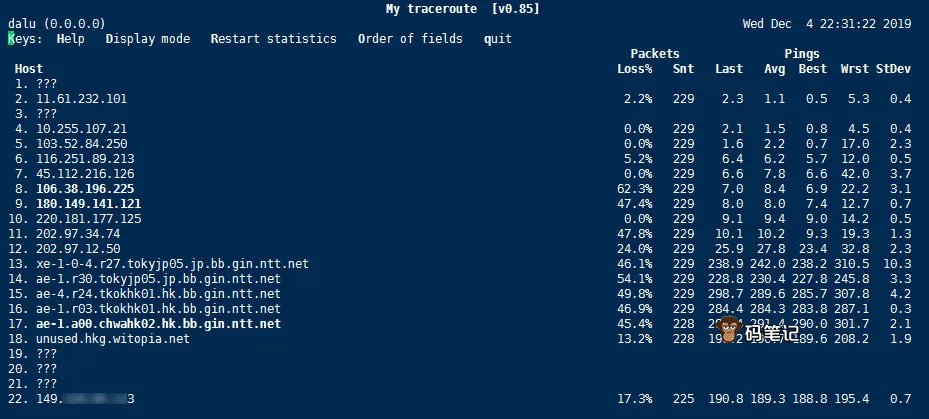The height and width of the screenshot is (419, 929).
Task: Click the Host column header
Action: (x=29, y=68)
